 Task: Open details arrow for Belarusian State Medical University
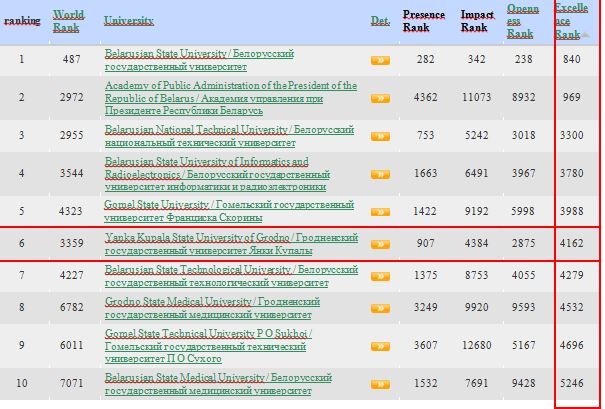(380, 384)
